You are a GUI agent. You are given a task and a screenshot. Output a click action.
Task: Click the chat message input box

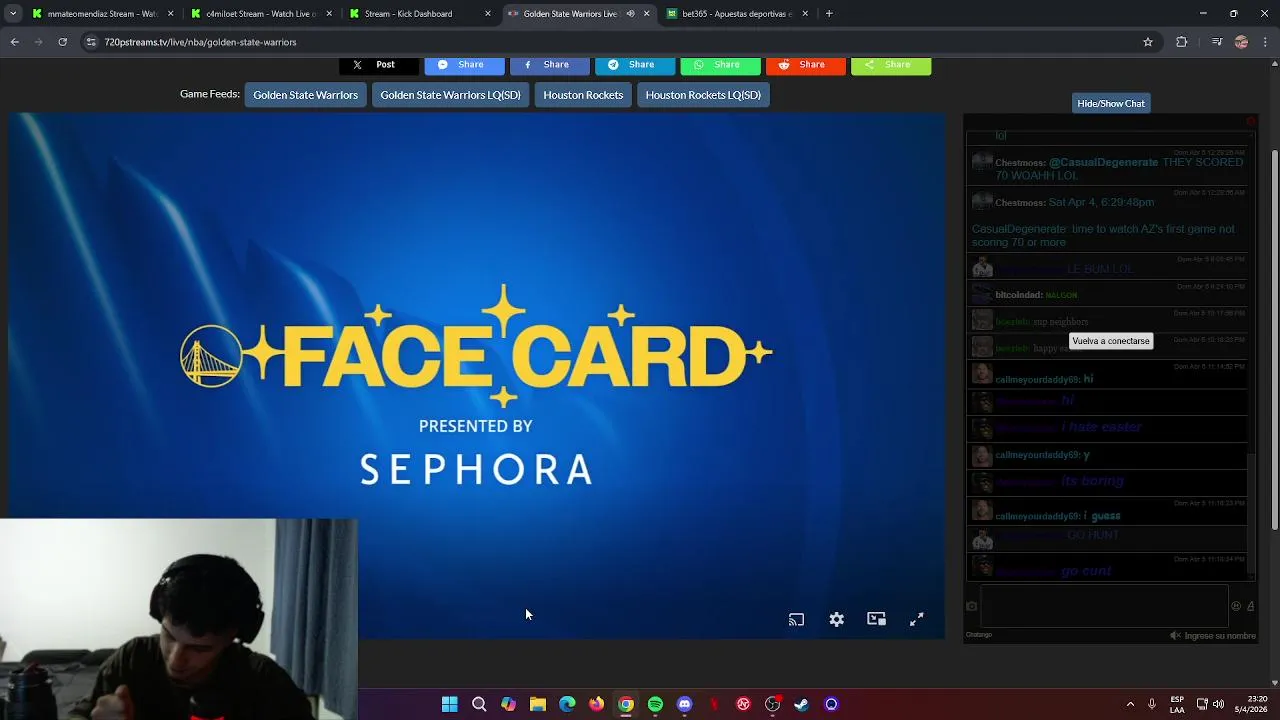pos(1104,606)
